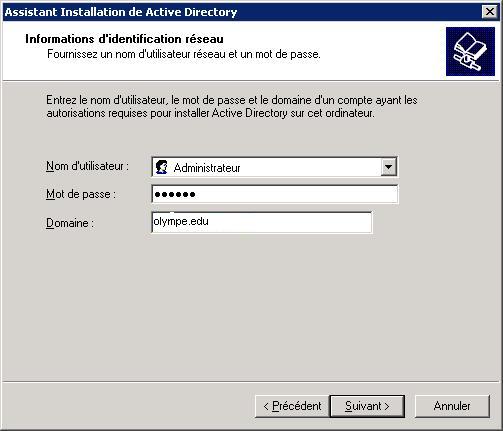The width and height of the screenshot is (503, 431).
Task: Click the Administrateur text in the username combo box
Action: 207,168
